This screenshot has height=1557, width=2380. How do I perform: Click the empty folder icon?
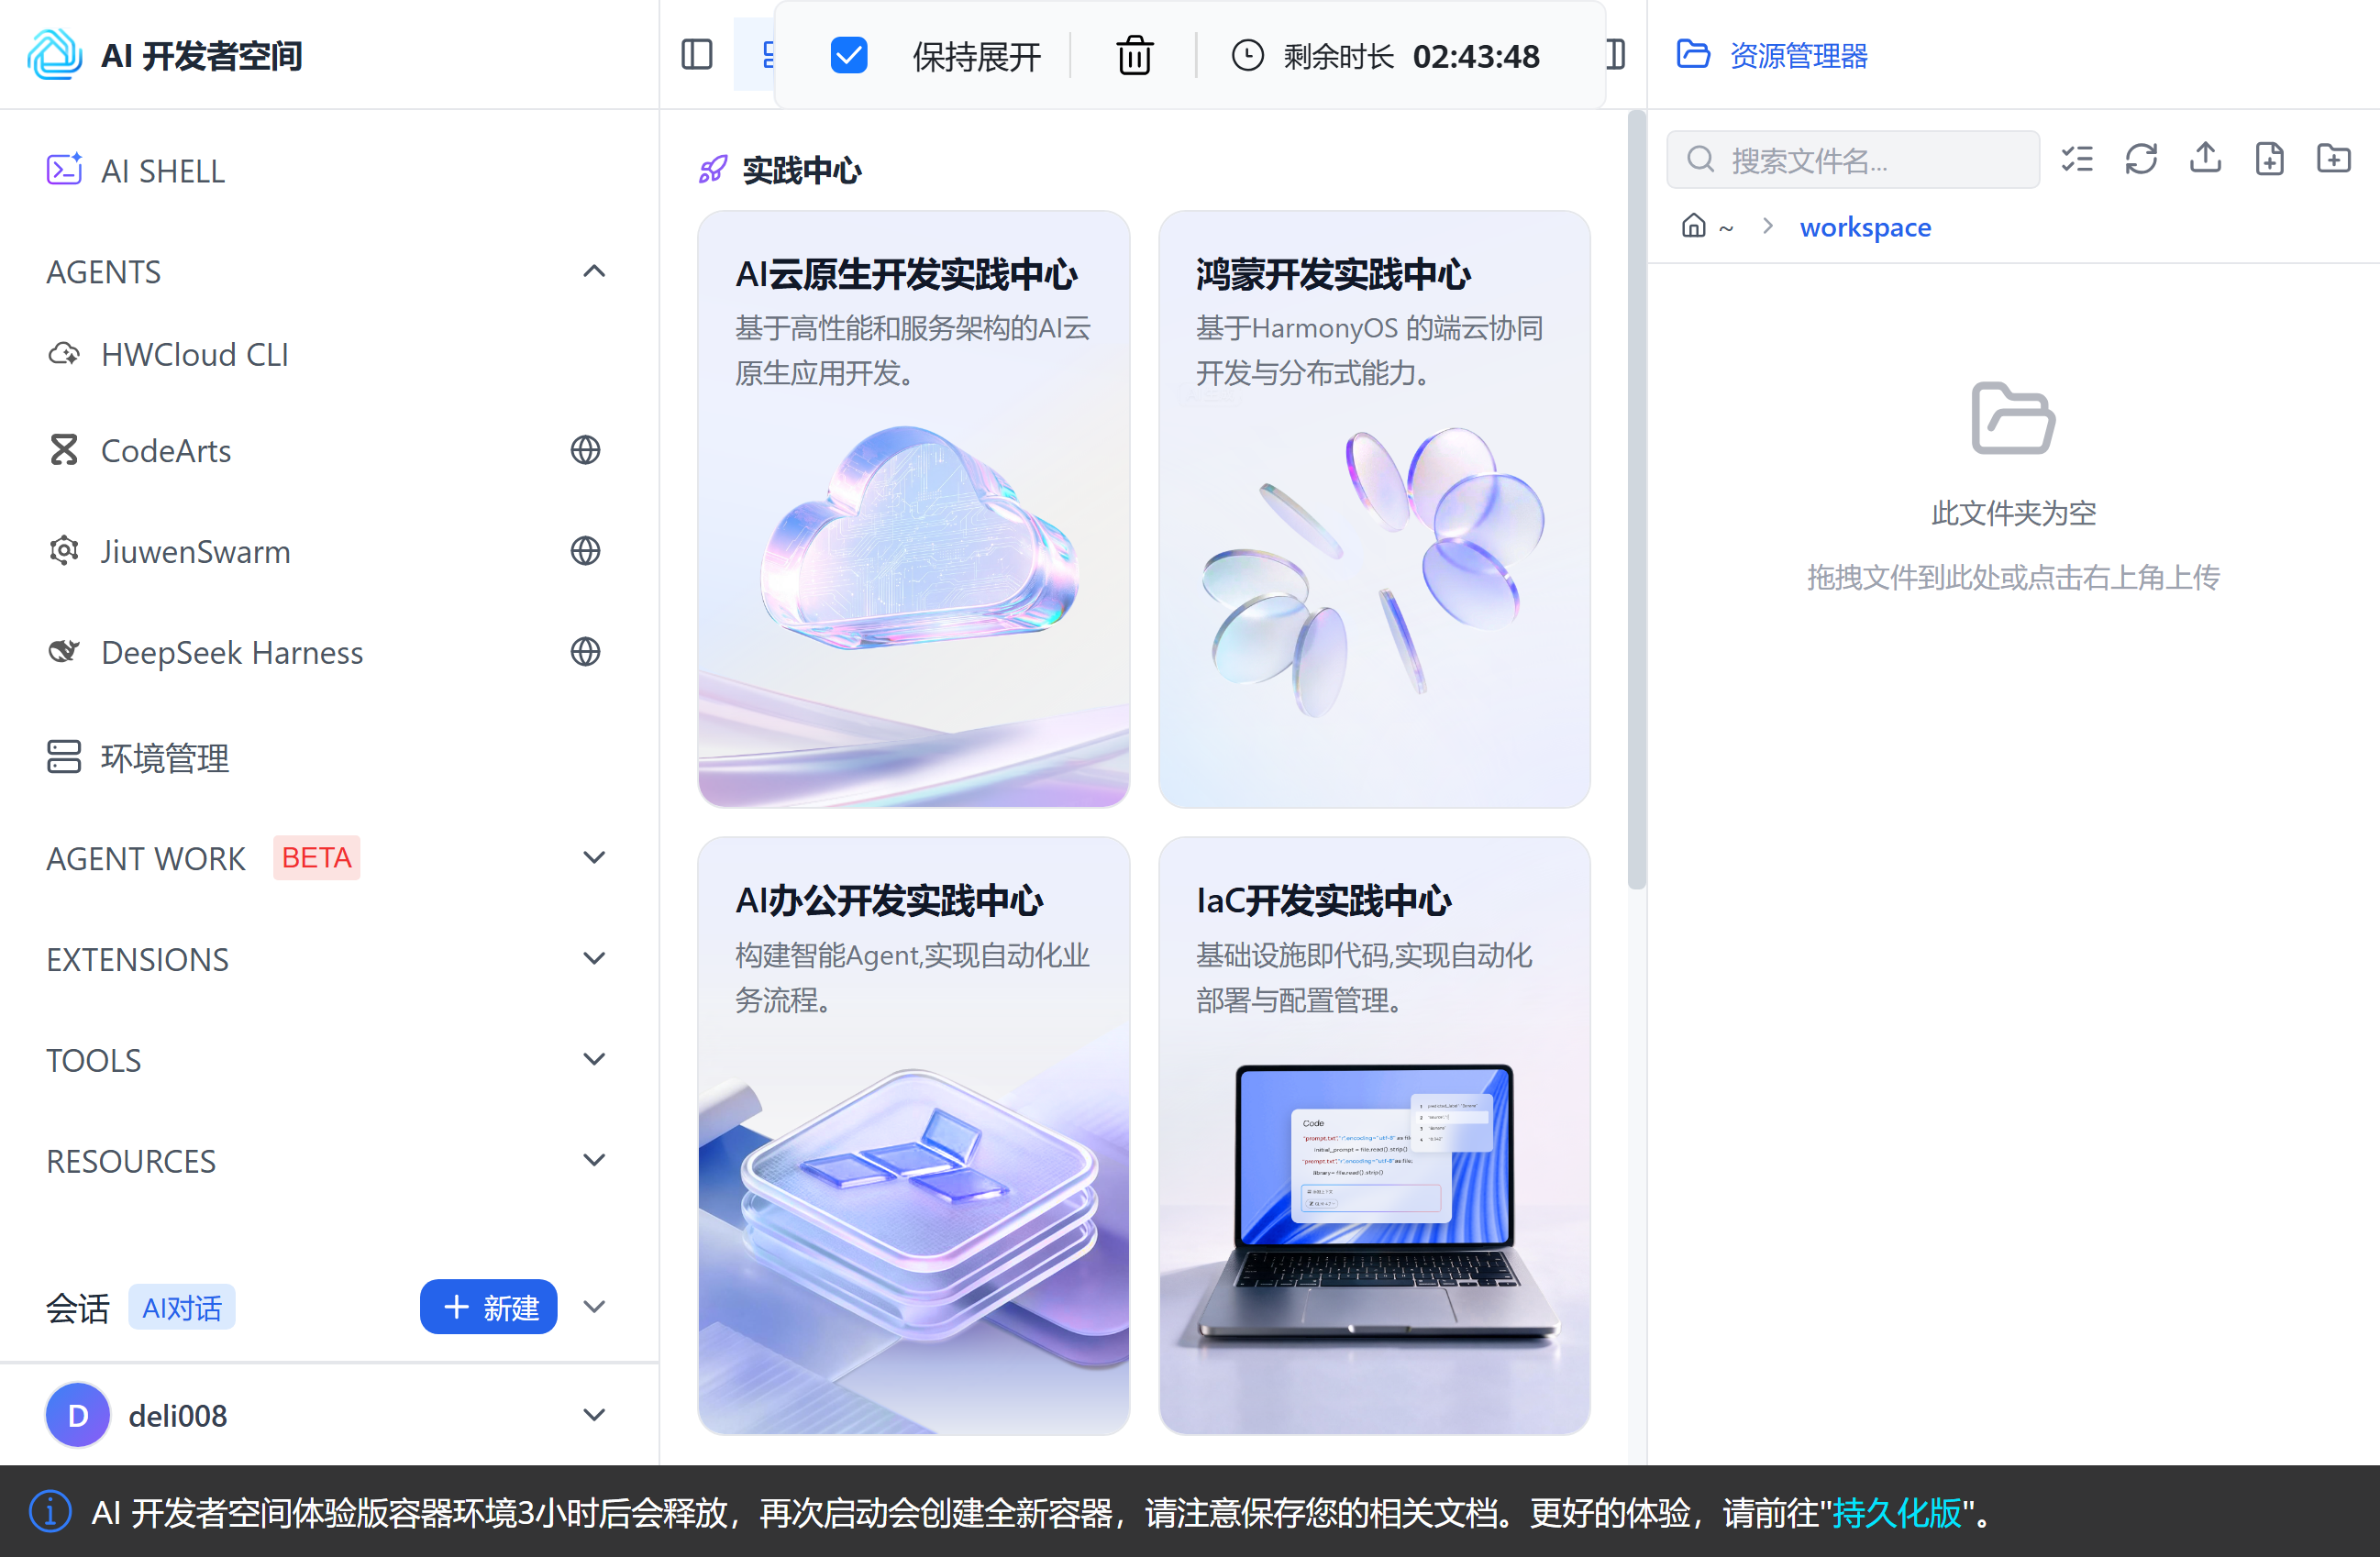click(x=2013, y=418)
